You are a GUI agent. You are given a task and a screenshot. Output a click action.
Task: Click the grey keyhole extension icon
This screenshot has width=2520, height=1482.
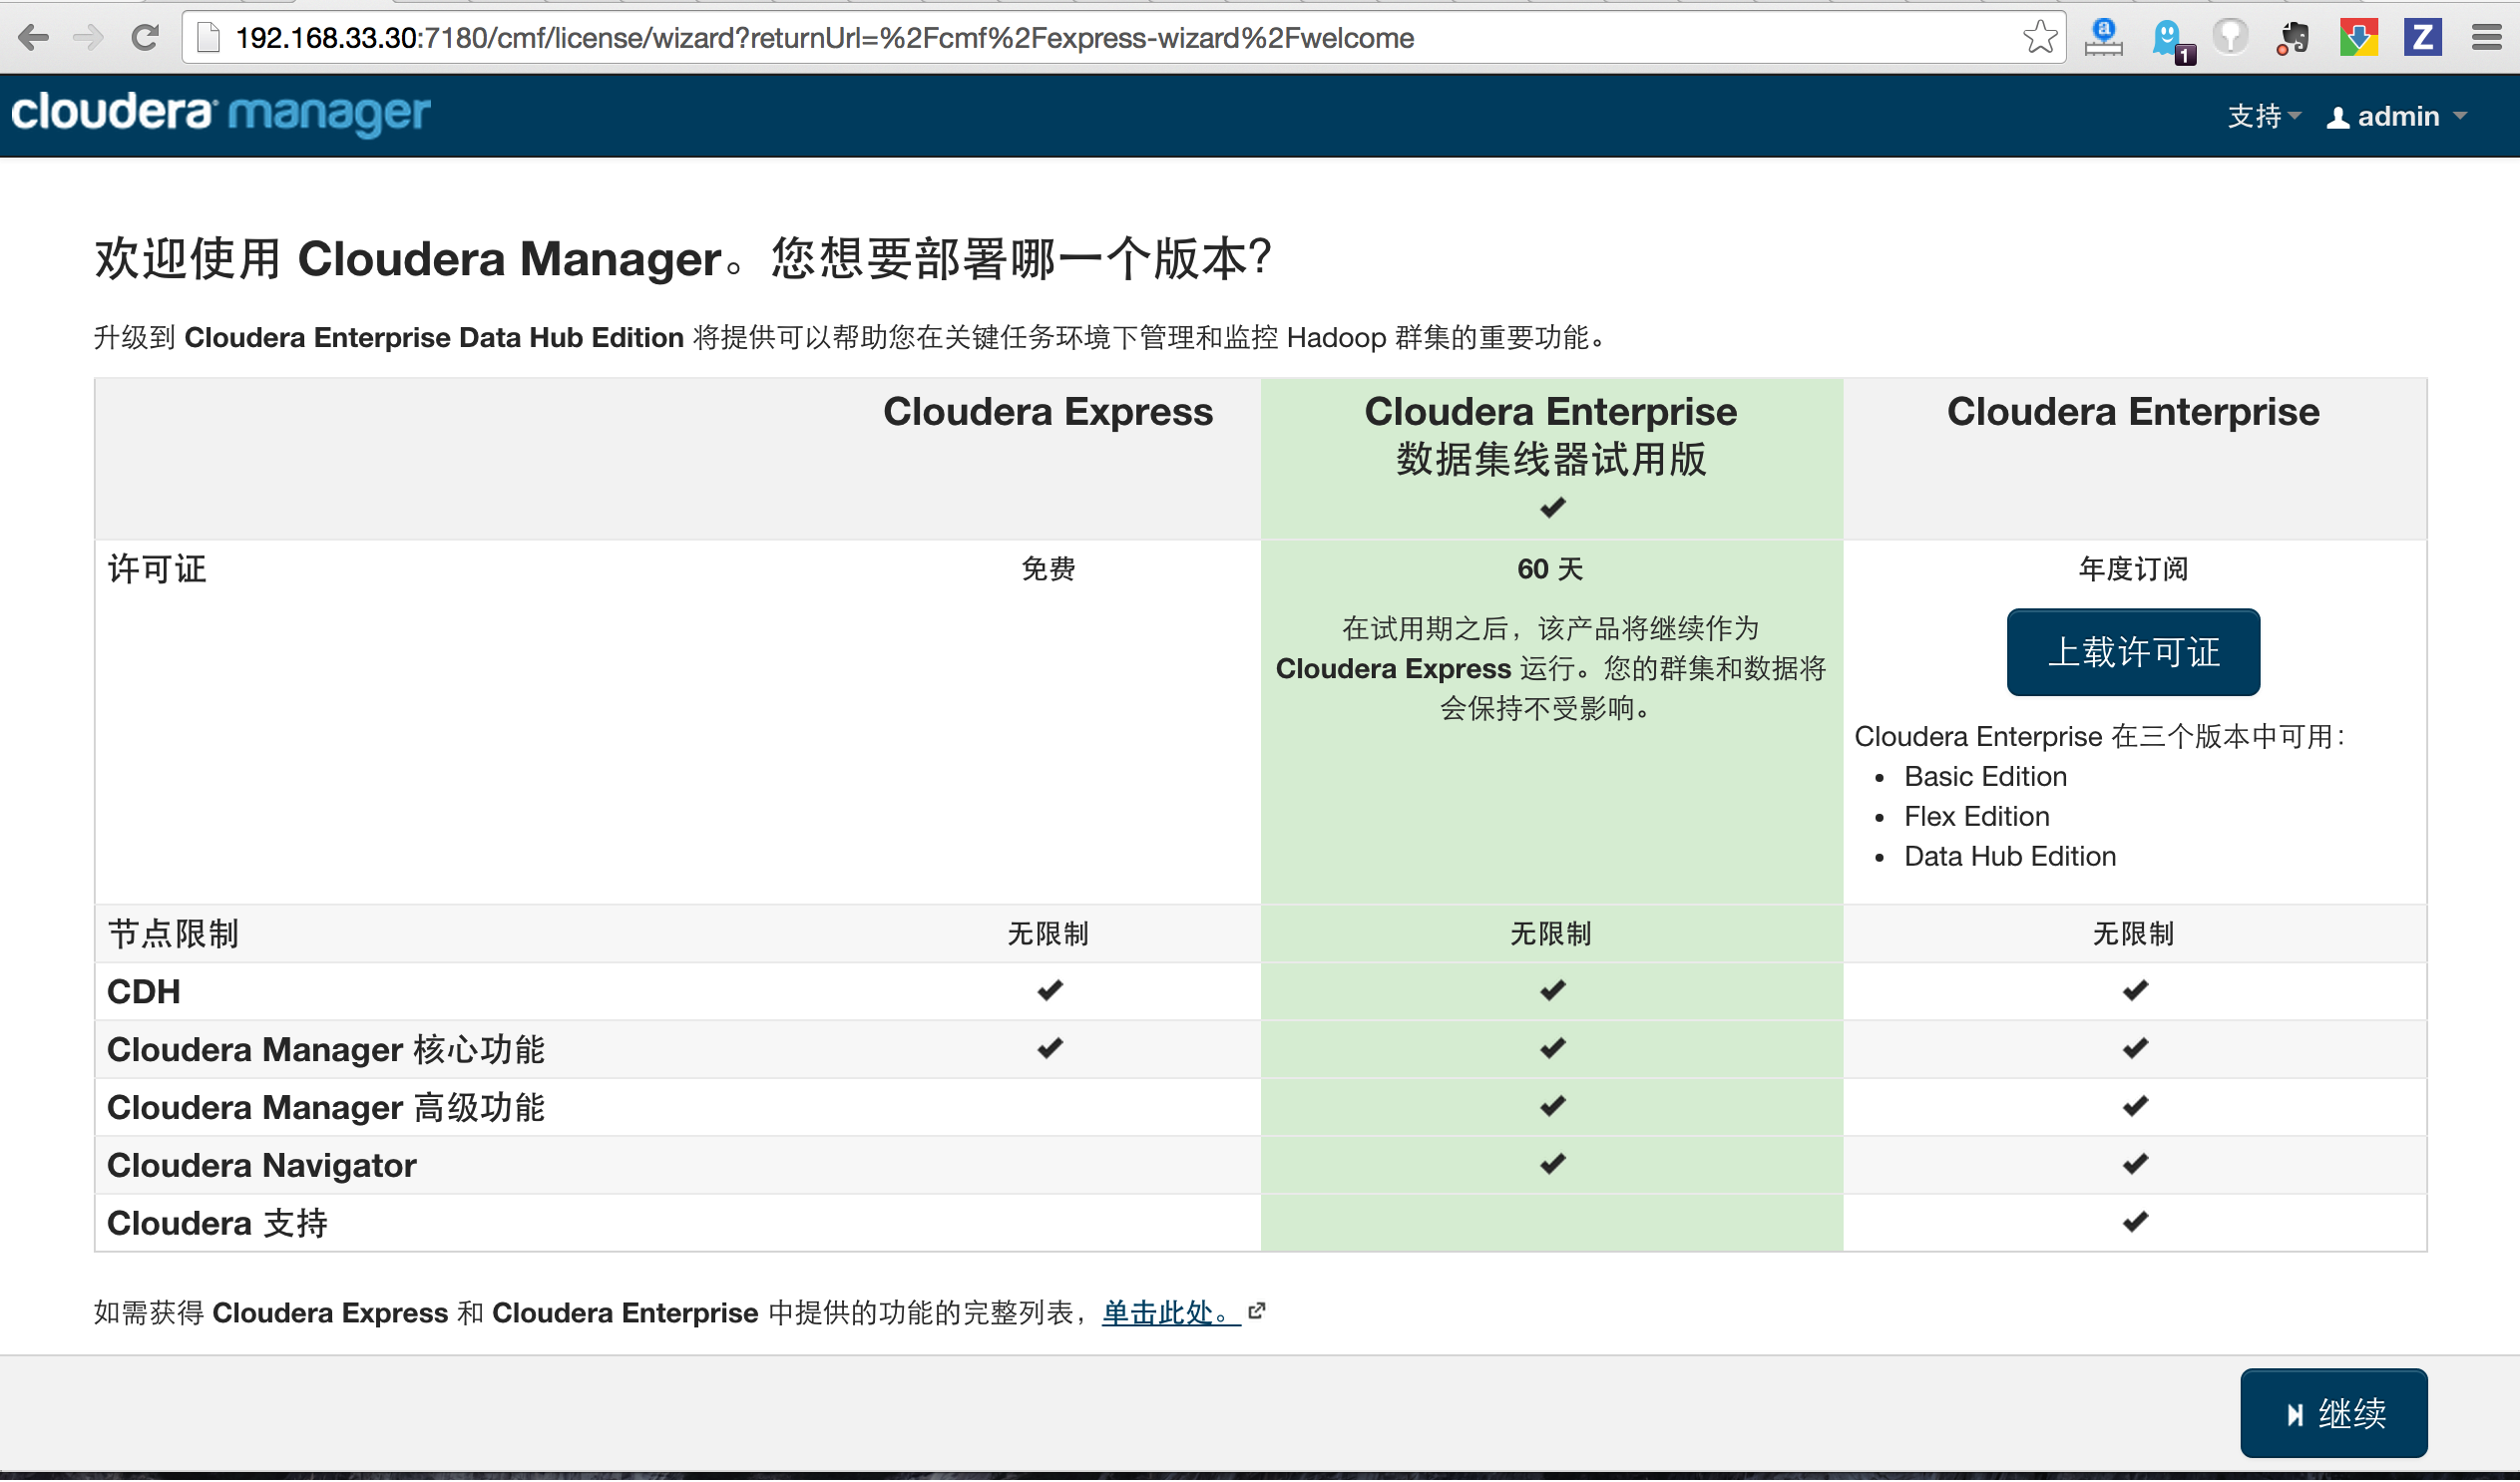[2230, 38]
